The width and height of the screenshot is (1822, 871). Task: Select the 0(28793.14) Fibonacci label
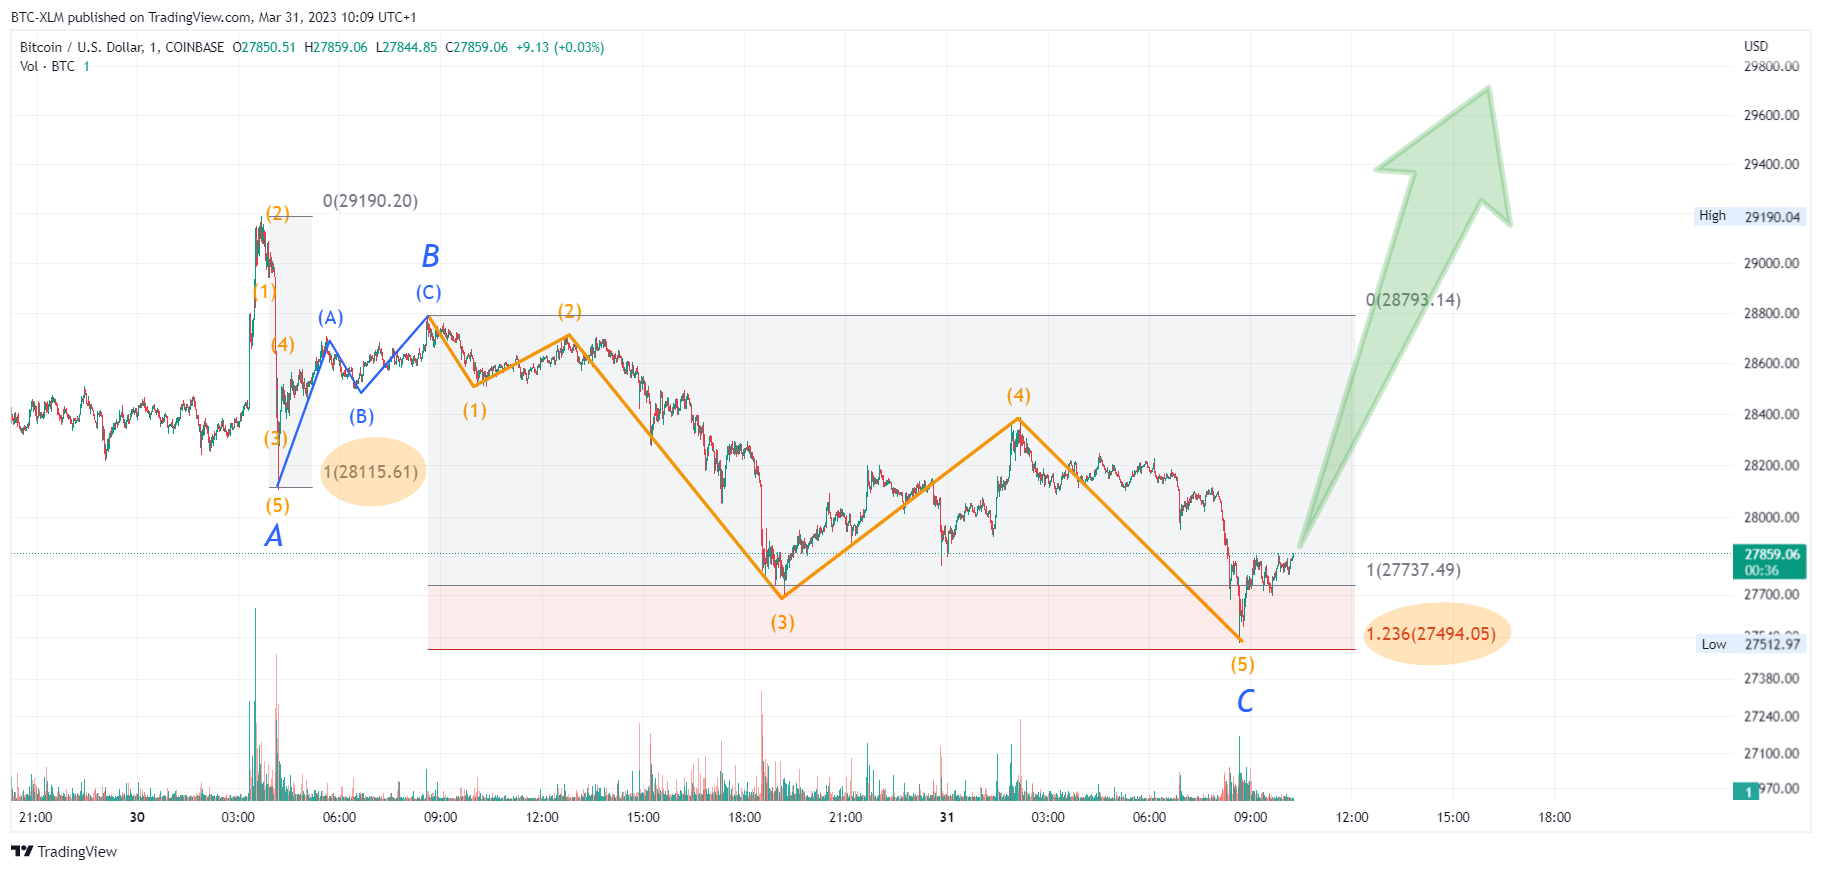pos(1413,300)
